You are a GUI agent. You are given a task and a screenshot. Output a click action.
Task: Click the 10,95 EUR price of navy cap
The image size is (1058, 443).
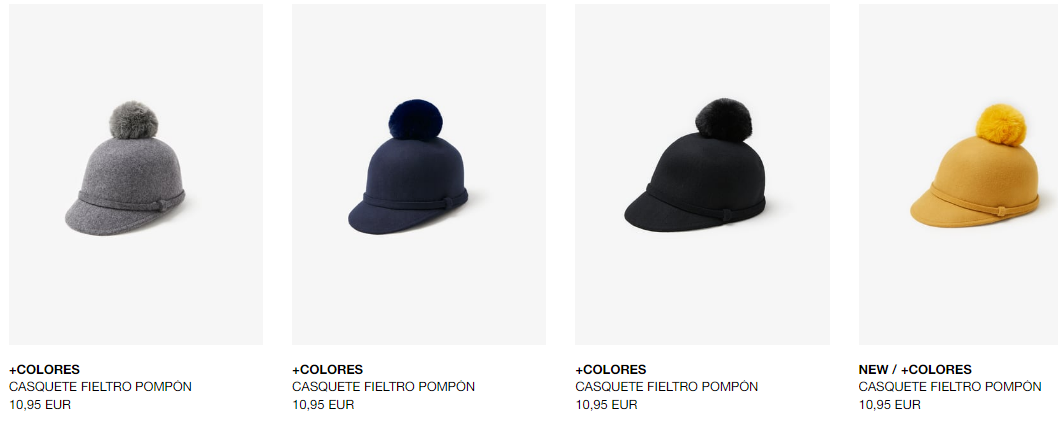323,405
